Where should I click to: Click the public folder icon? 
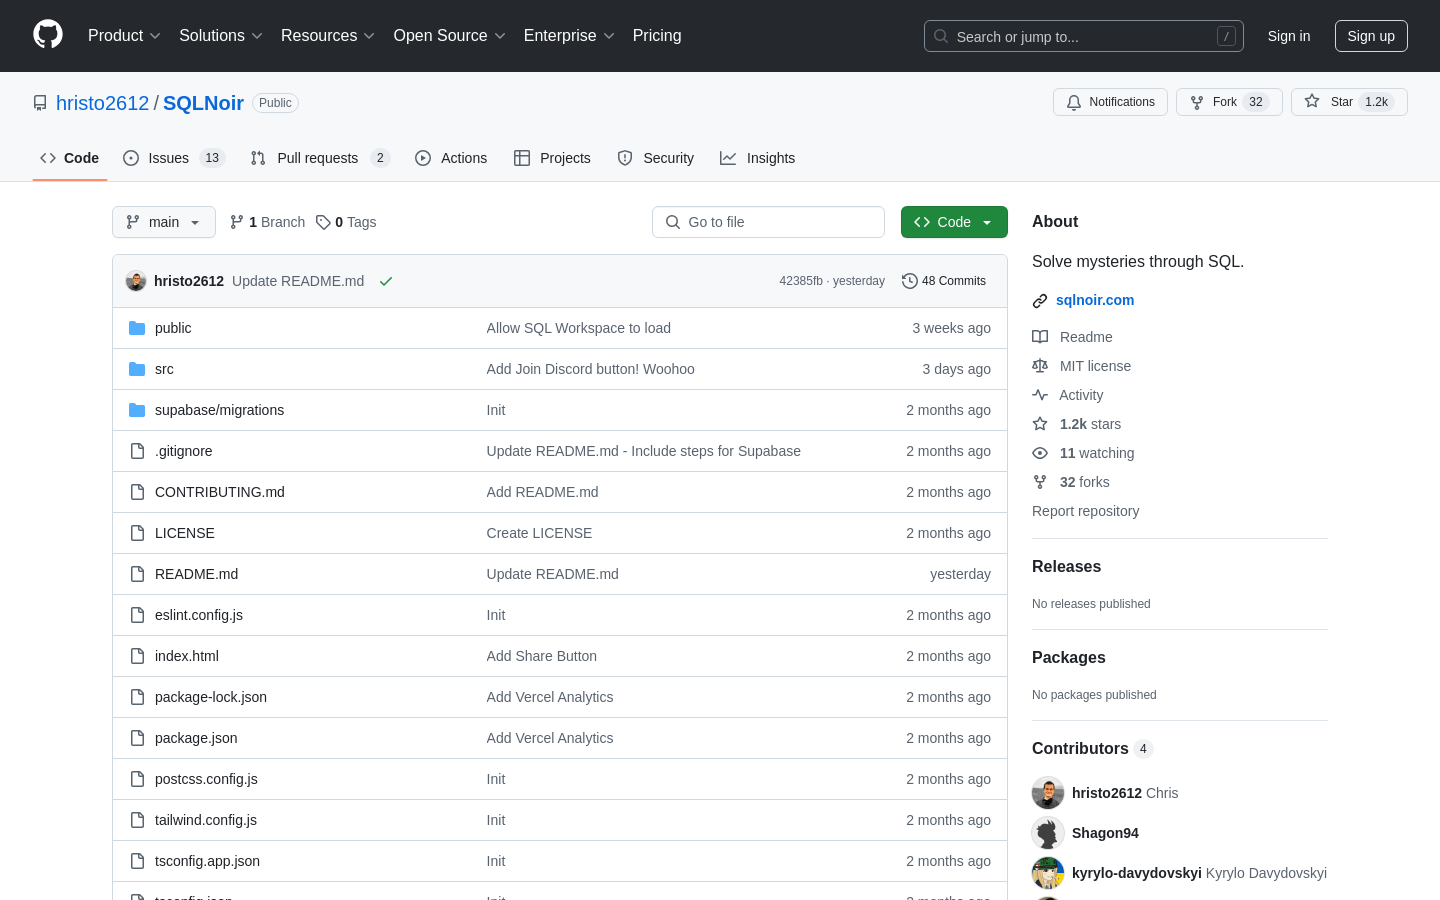(x=137, y=328)
